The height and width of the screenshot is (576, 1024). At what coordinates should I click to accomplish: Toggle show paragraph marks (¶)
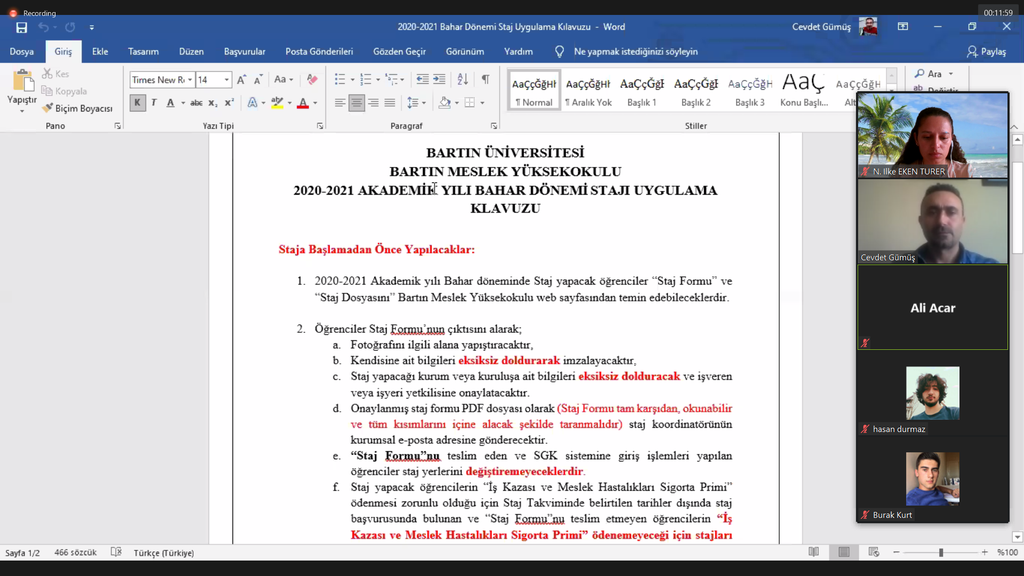tap(485, 80)
